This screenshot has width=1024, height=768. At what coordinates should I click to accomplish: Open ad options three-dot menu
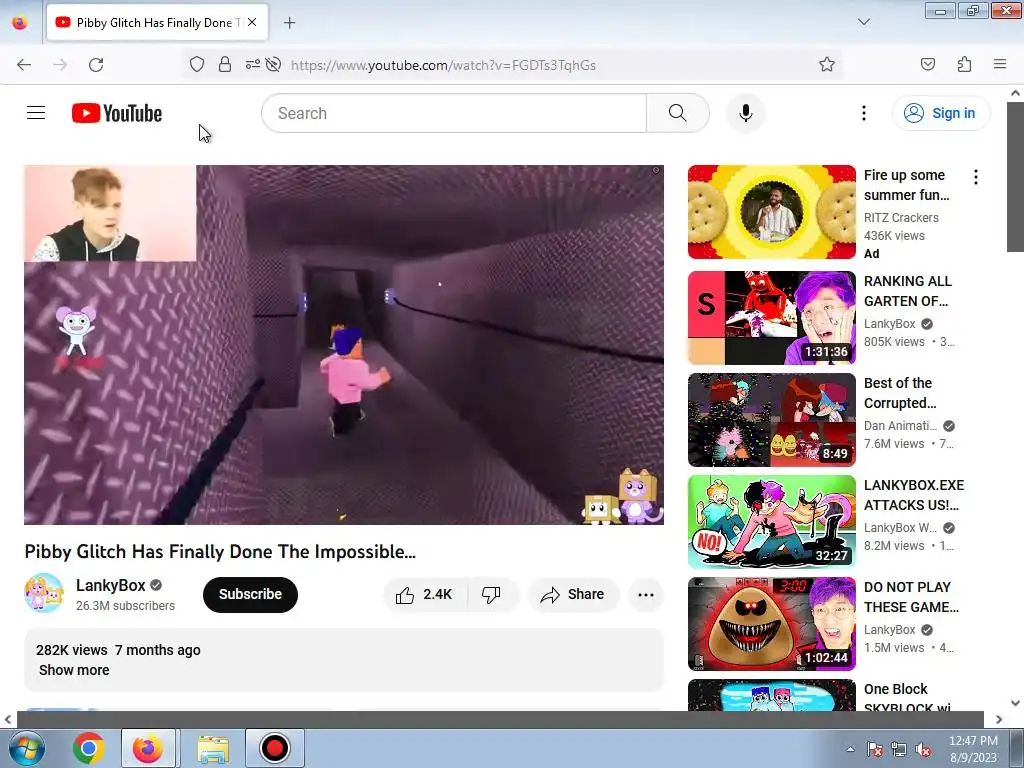pos(975,177)
